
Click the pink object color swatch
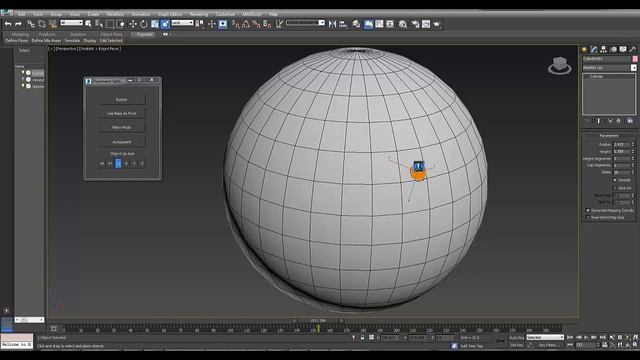635,59
